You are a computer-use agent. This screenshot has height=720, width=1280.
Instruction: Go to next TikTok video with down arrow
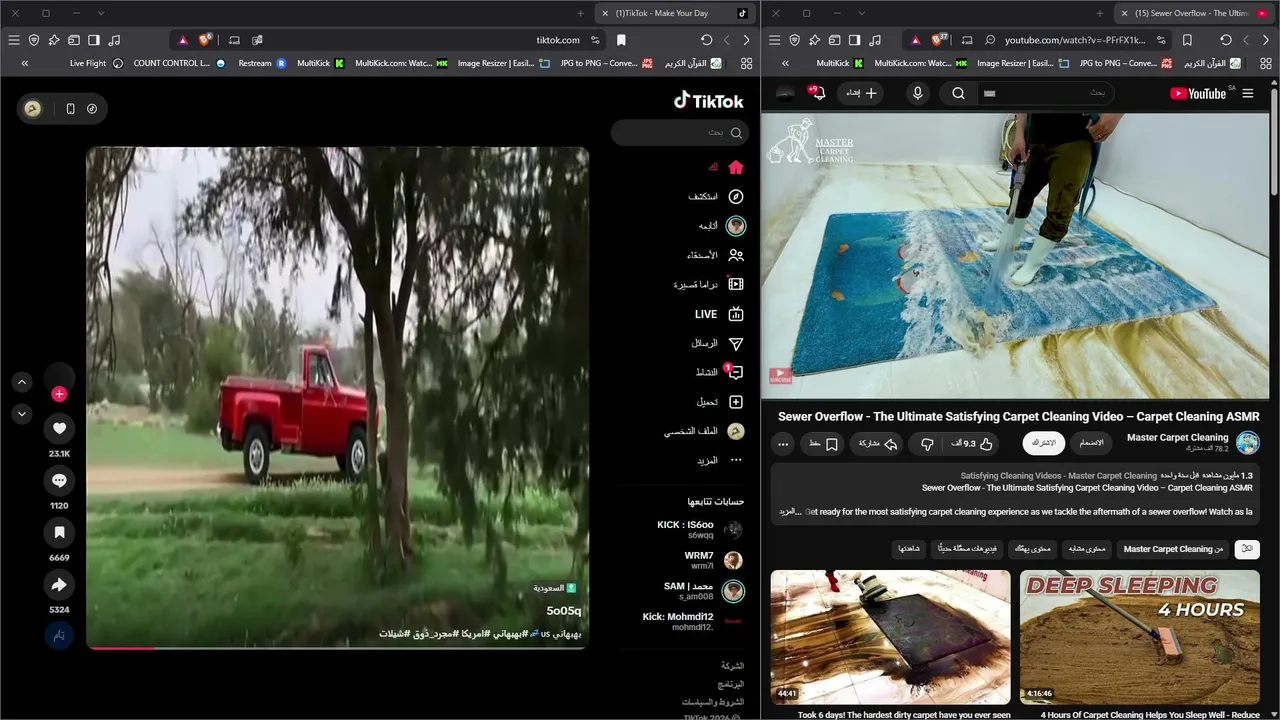tap(22, 414)
